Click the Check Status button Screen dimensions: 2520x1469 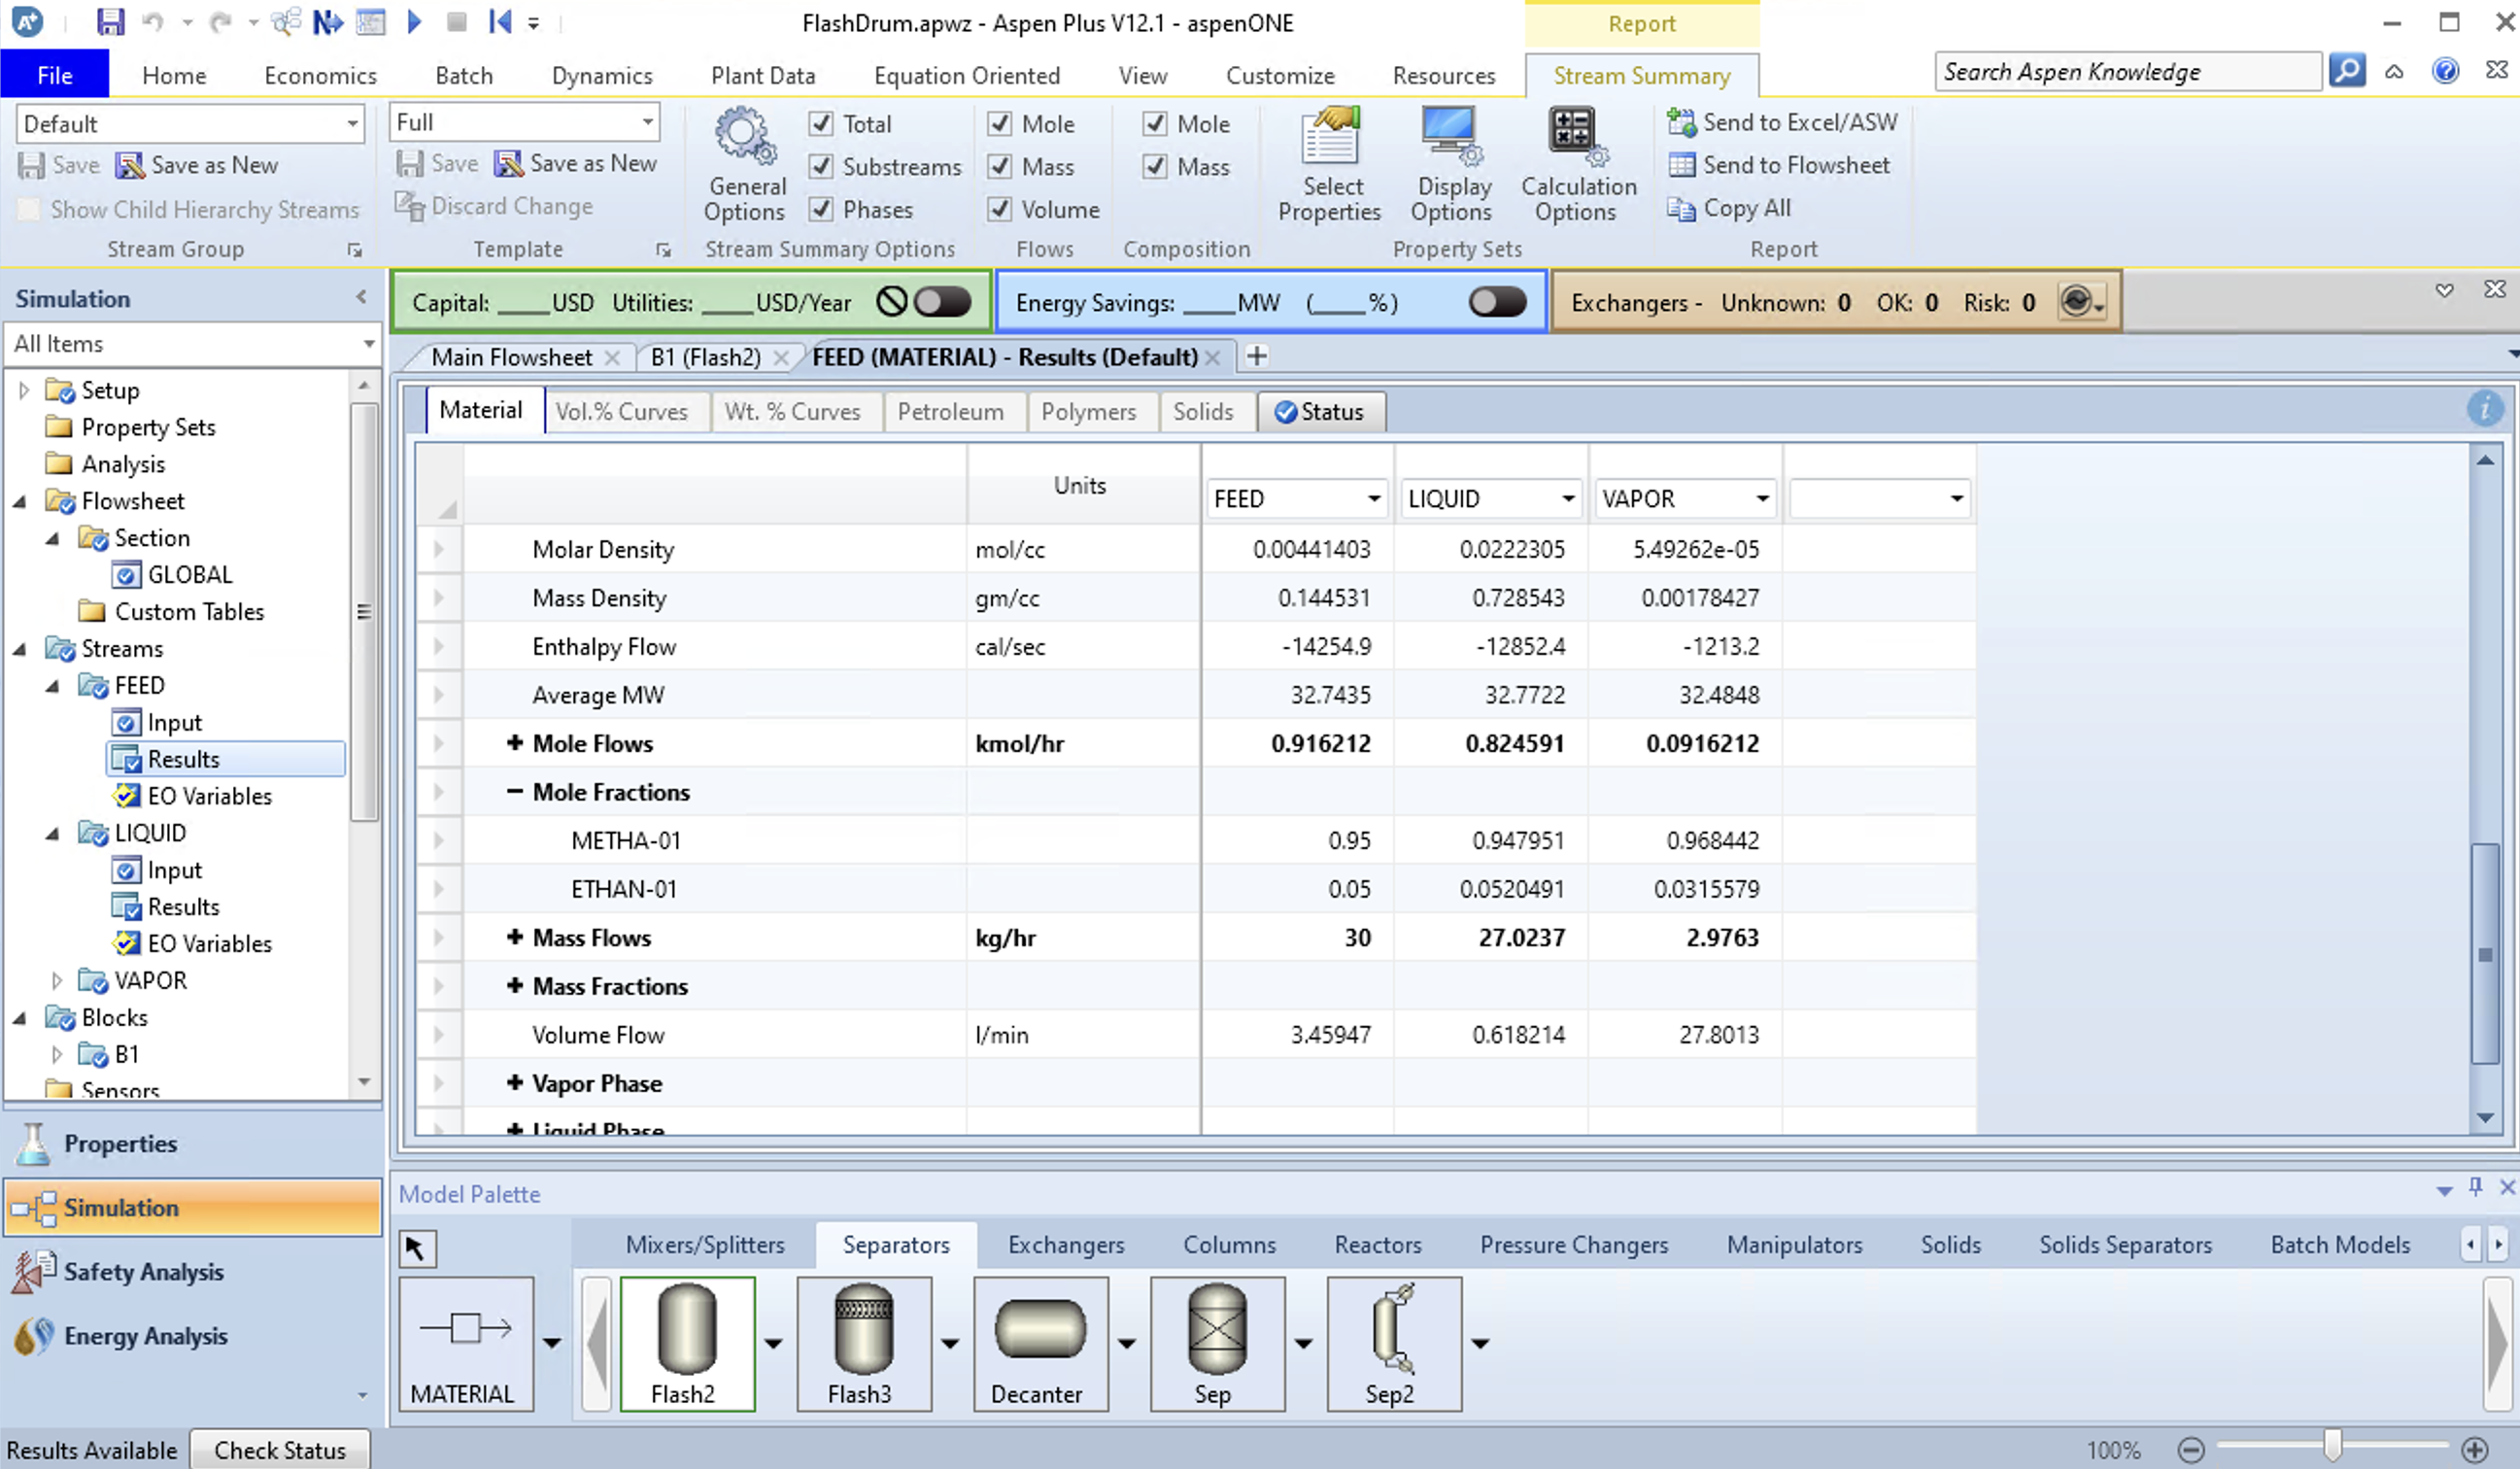point(280,1449)
